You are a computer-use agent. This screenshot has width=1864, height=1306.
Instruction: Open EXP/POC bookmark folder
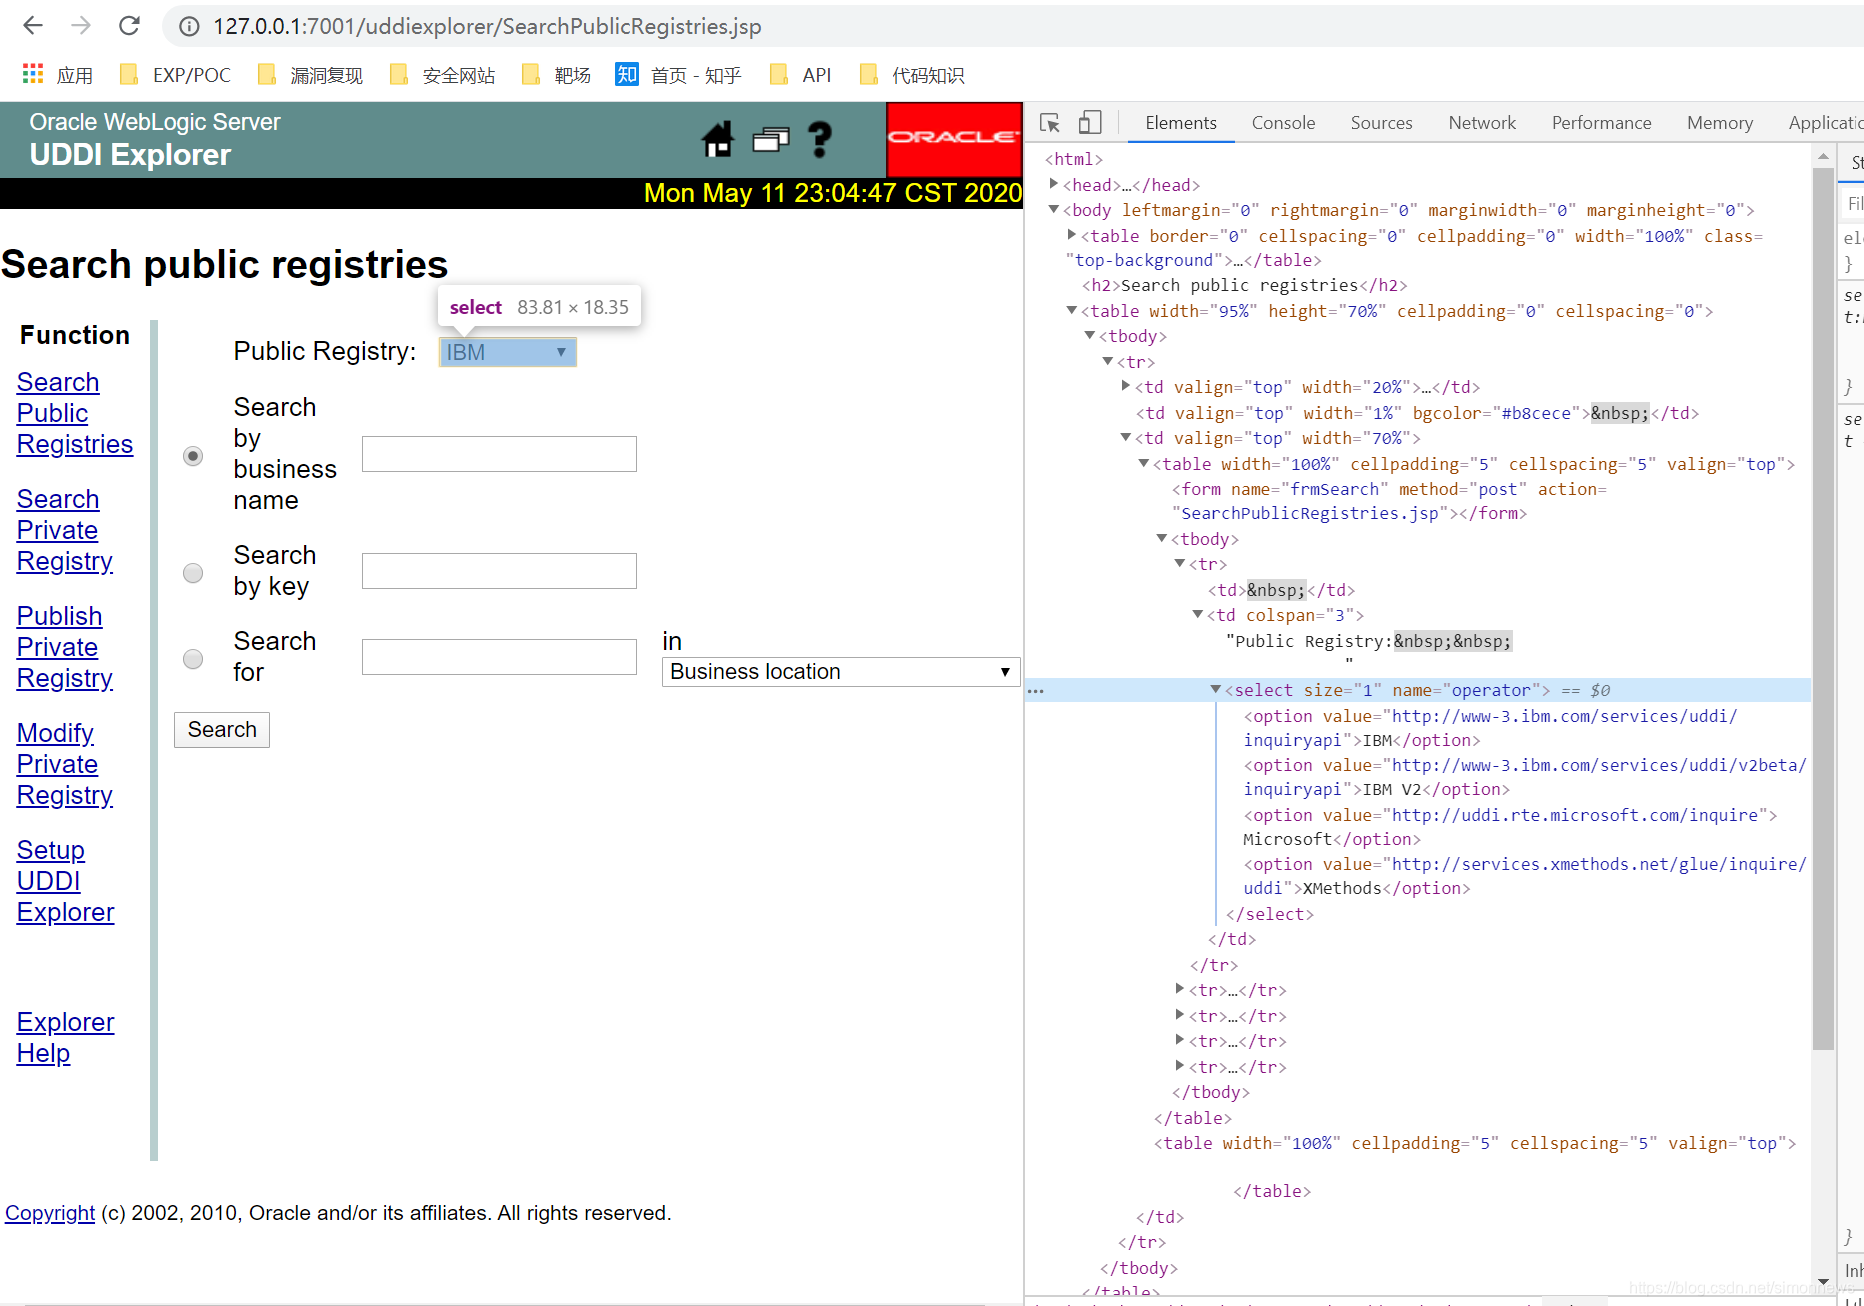pos(175,75)
